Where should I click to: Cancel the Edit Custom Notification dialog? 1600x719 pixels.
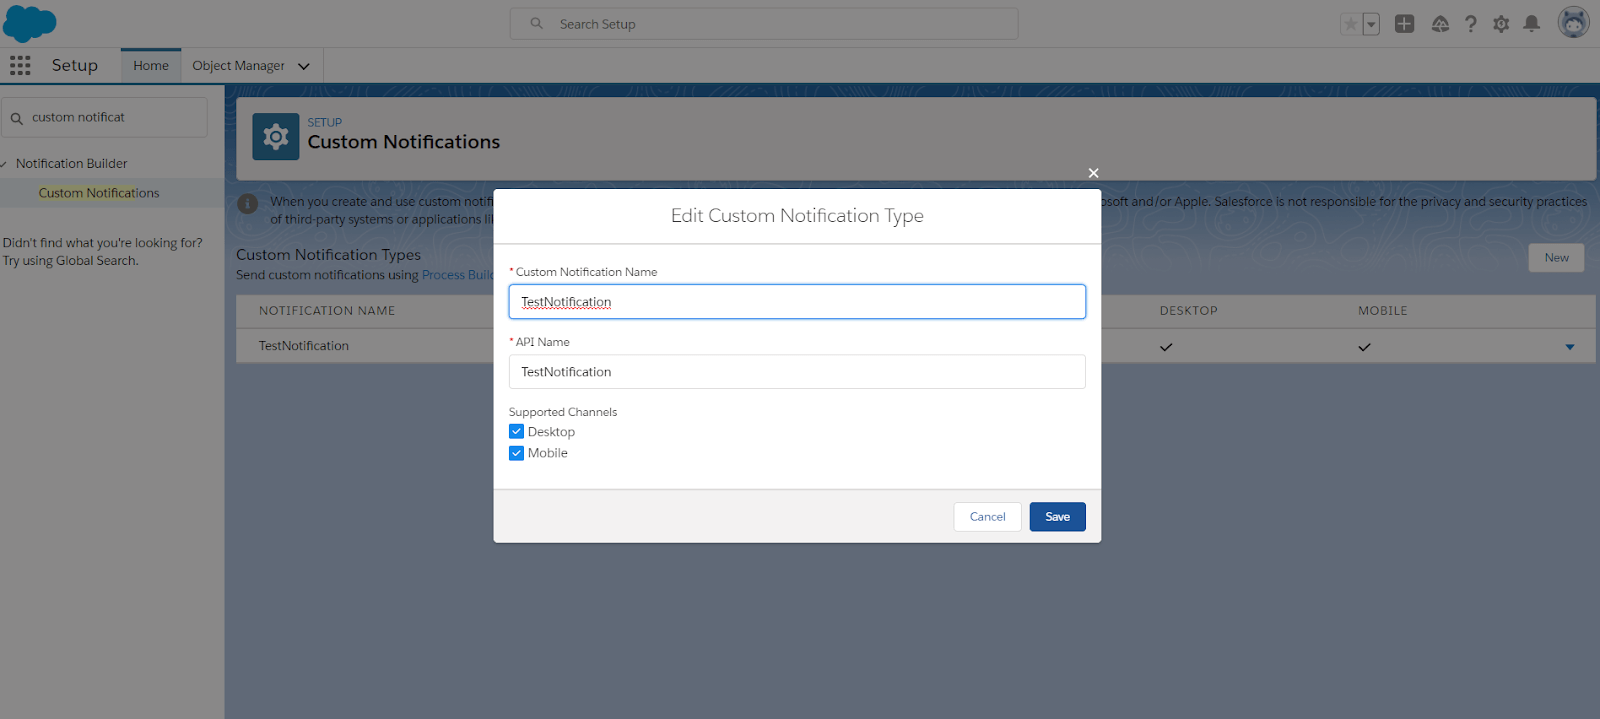pos(987,517)
